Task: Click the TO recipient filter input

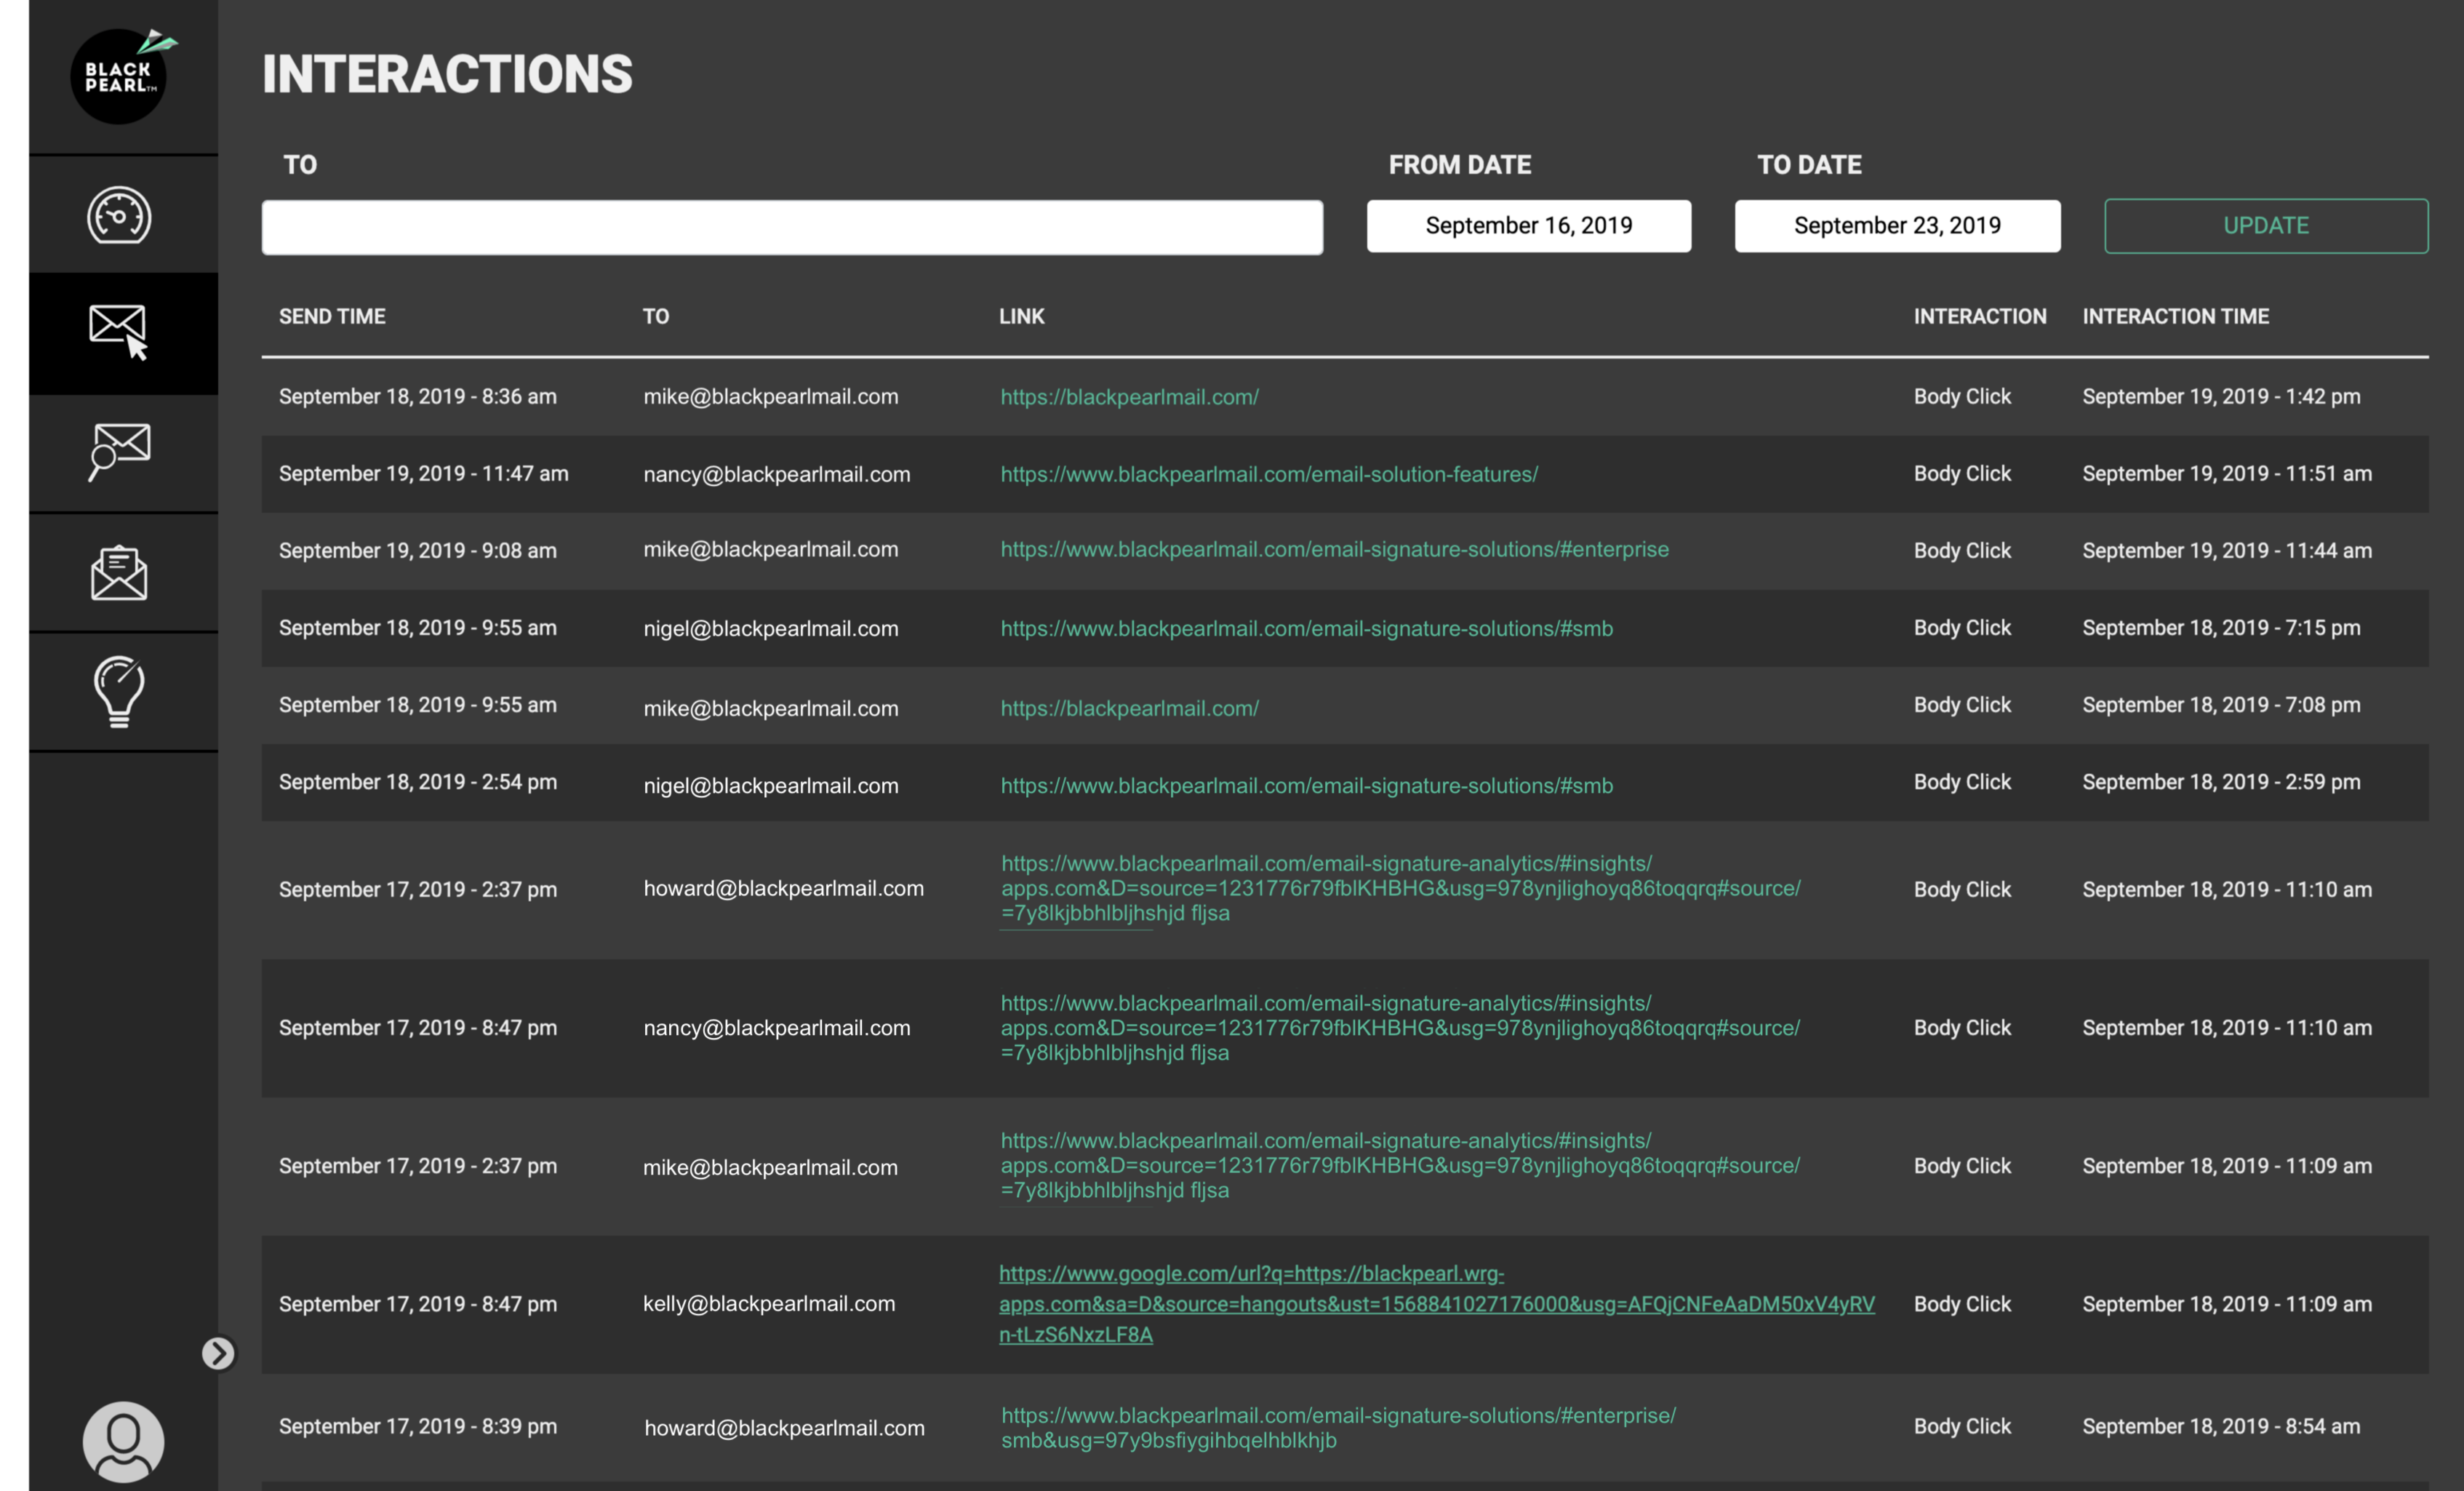Action: coord(792,228)
